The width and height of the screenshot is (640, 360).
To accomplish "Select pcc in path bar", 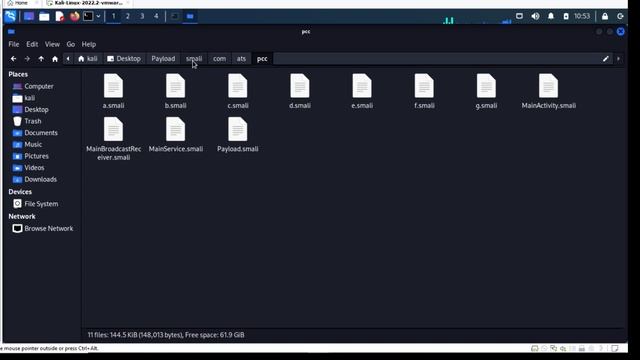I will click(x=262, y=59).
